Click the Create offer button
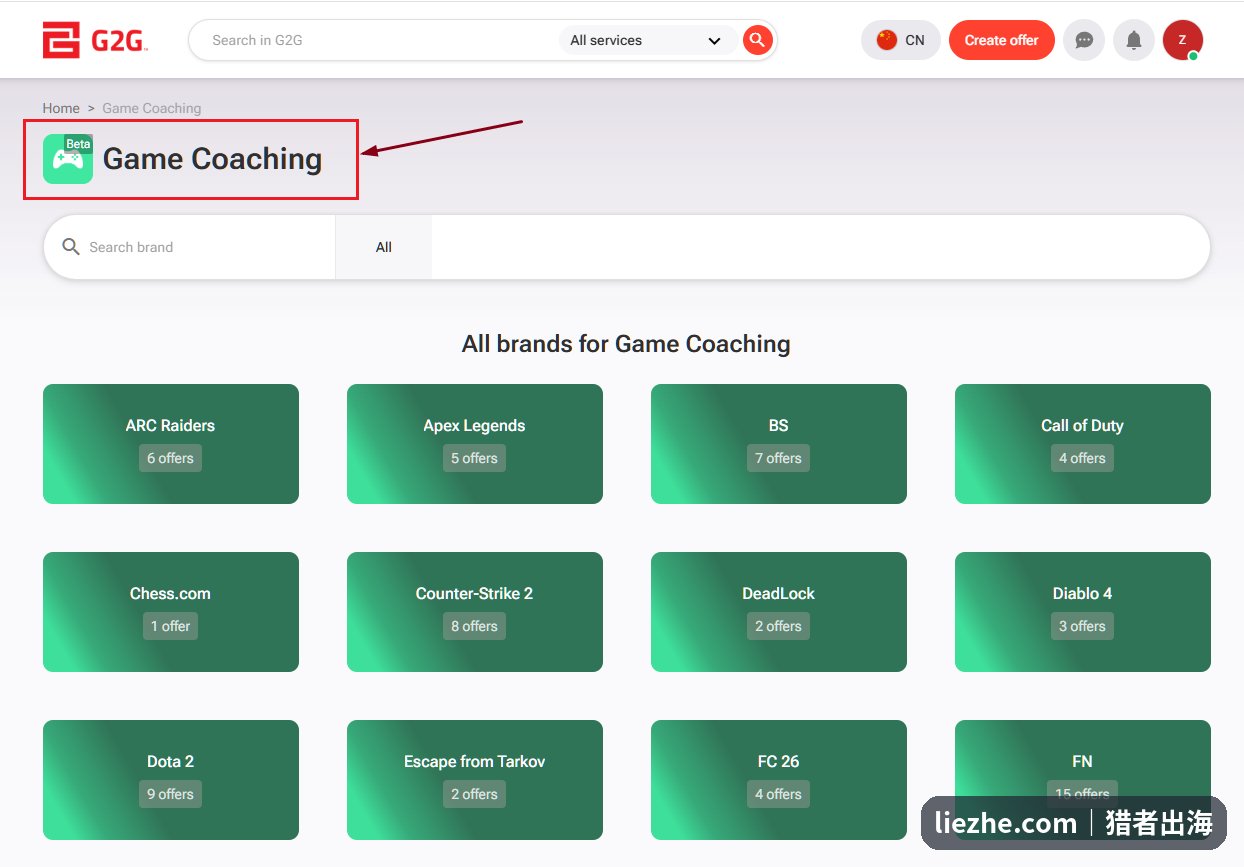The width and height of the screenshot is (1244, 867). click(x=1002, y=40)
